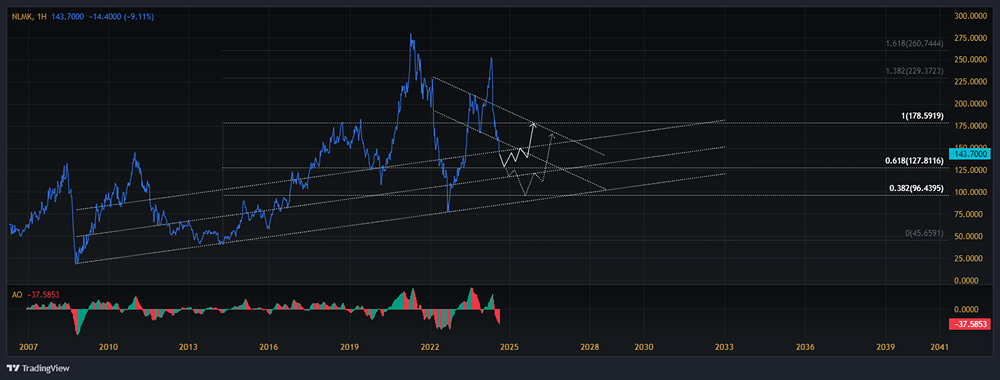1000x380 pixels.
Task: Click 2025 on the time axis
Action: pos(509,347)
